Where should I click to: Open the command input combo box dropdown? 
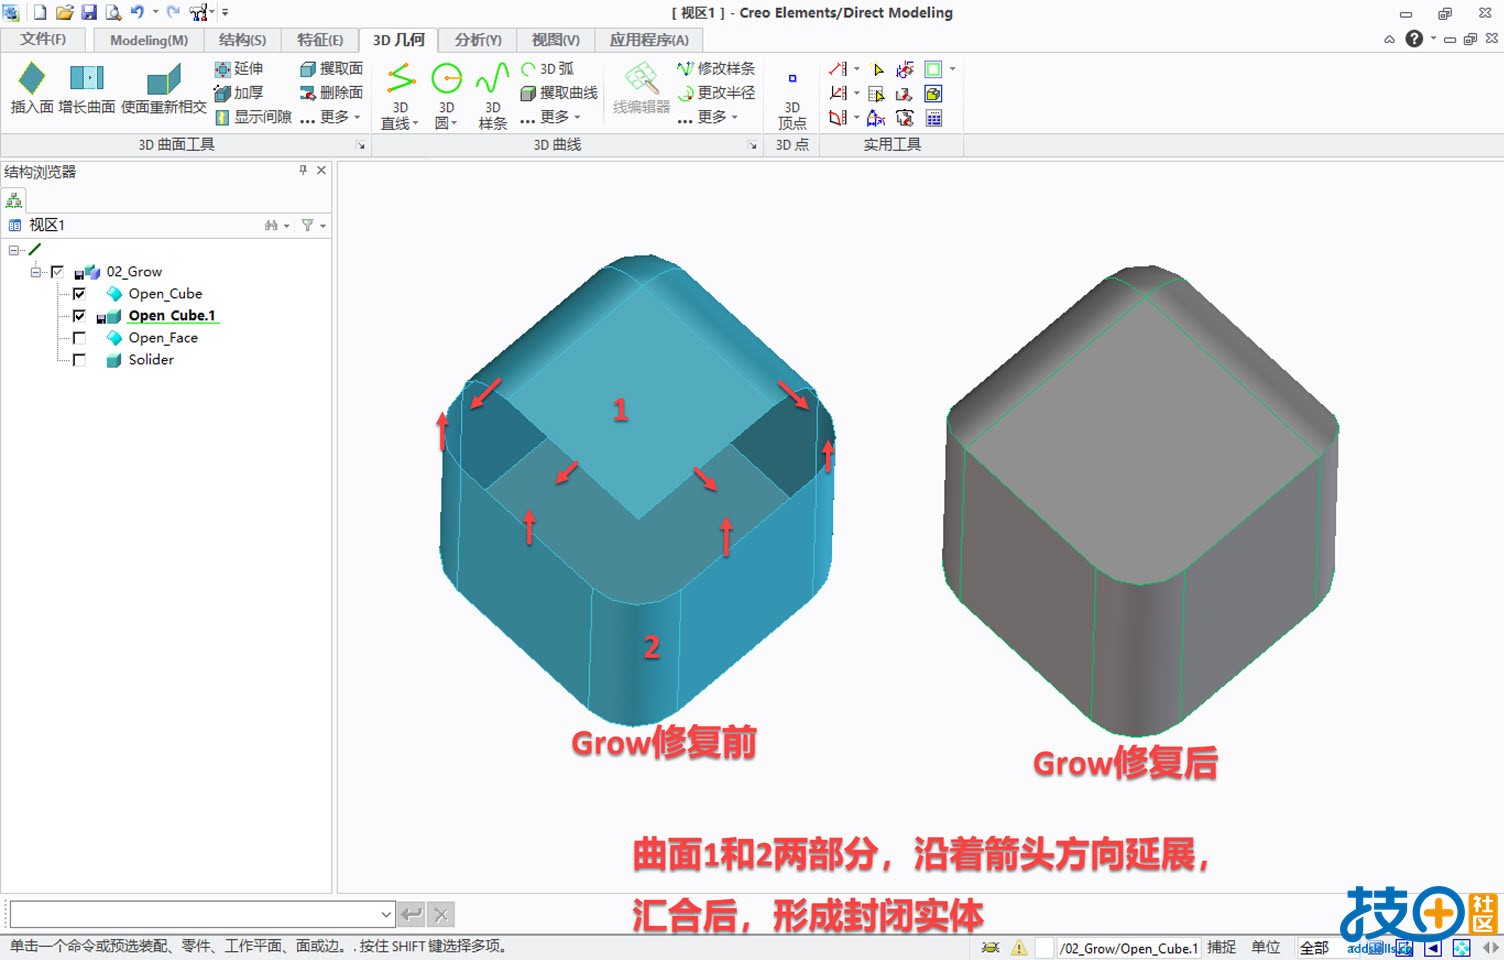386,914
